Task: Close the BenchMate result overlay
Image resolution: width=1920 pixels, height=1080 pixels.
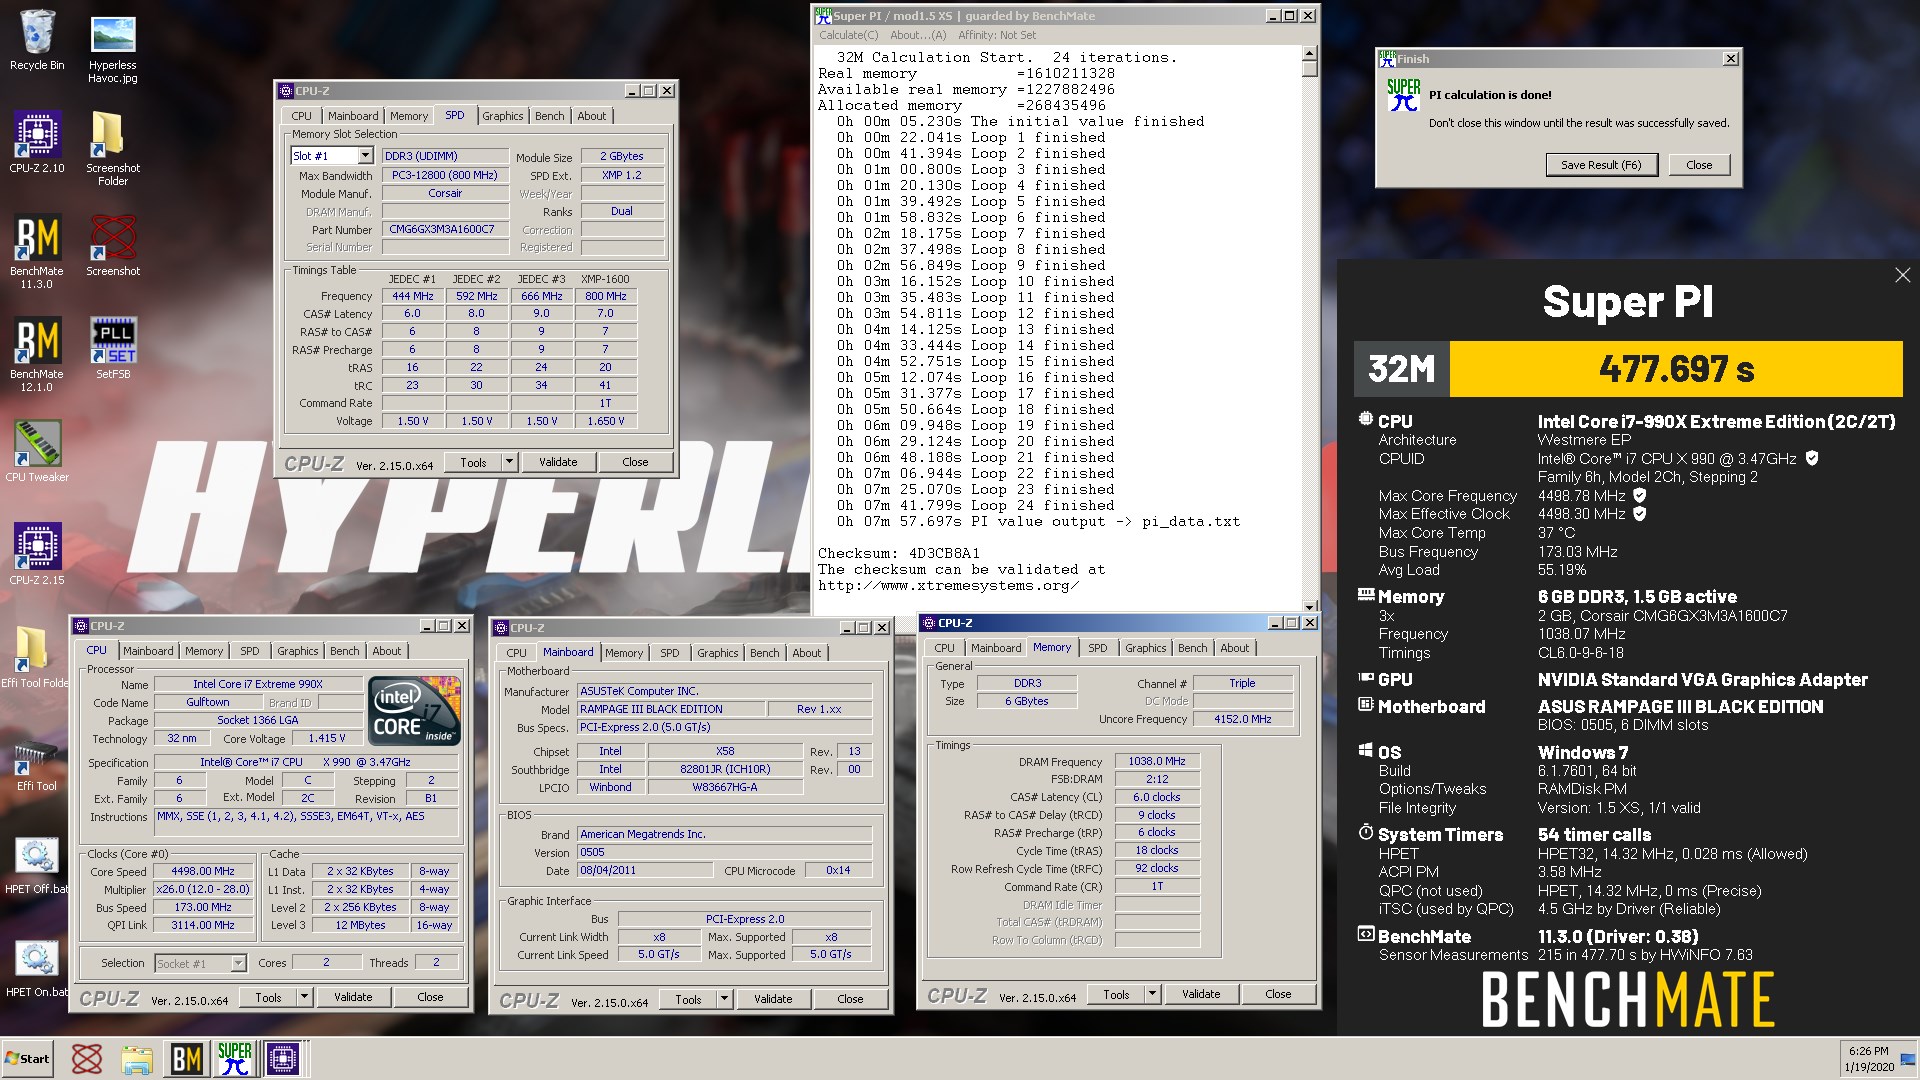Action: pyautogui.click(x=1902, y=275)
